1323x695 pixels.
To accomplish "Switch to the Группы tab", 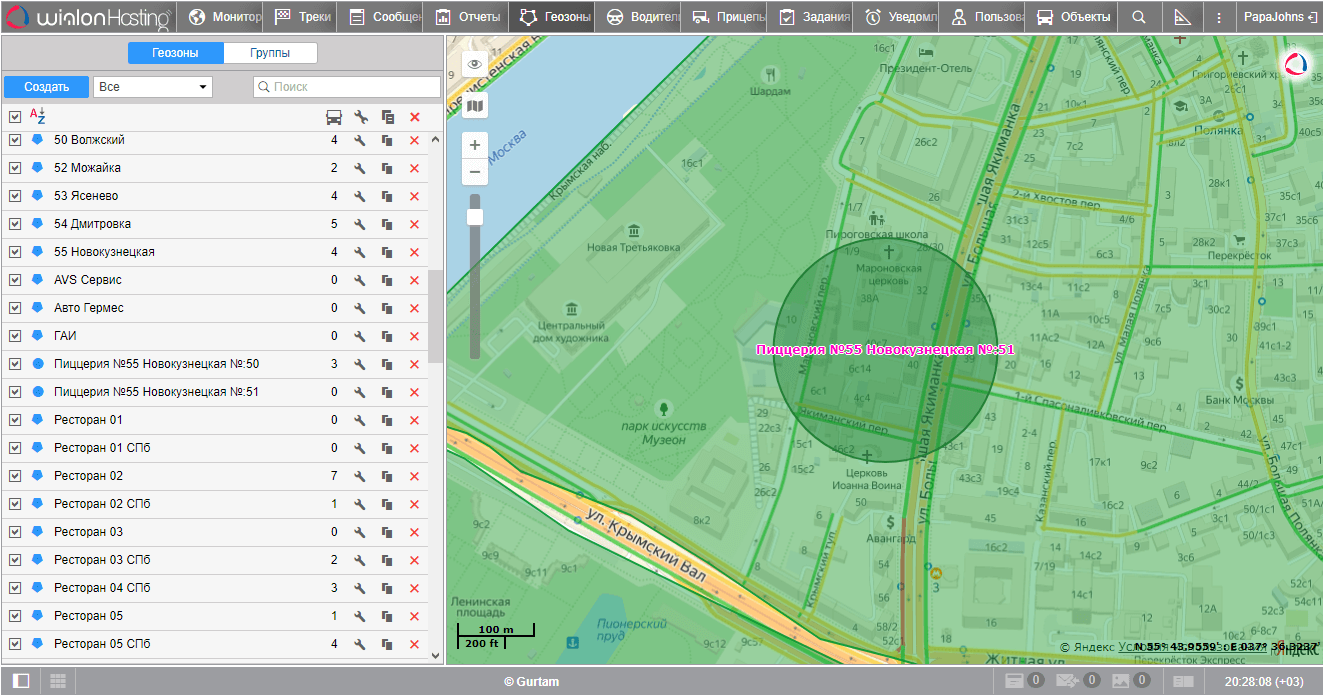I will 270,53.
